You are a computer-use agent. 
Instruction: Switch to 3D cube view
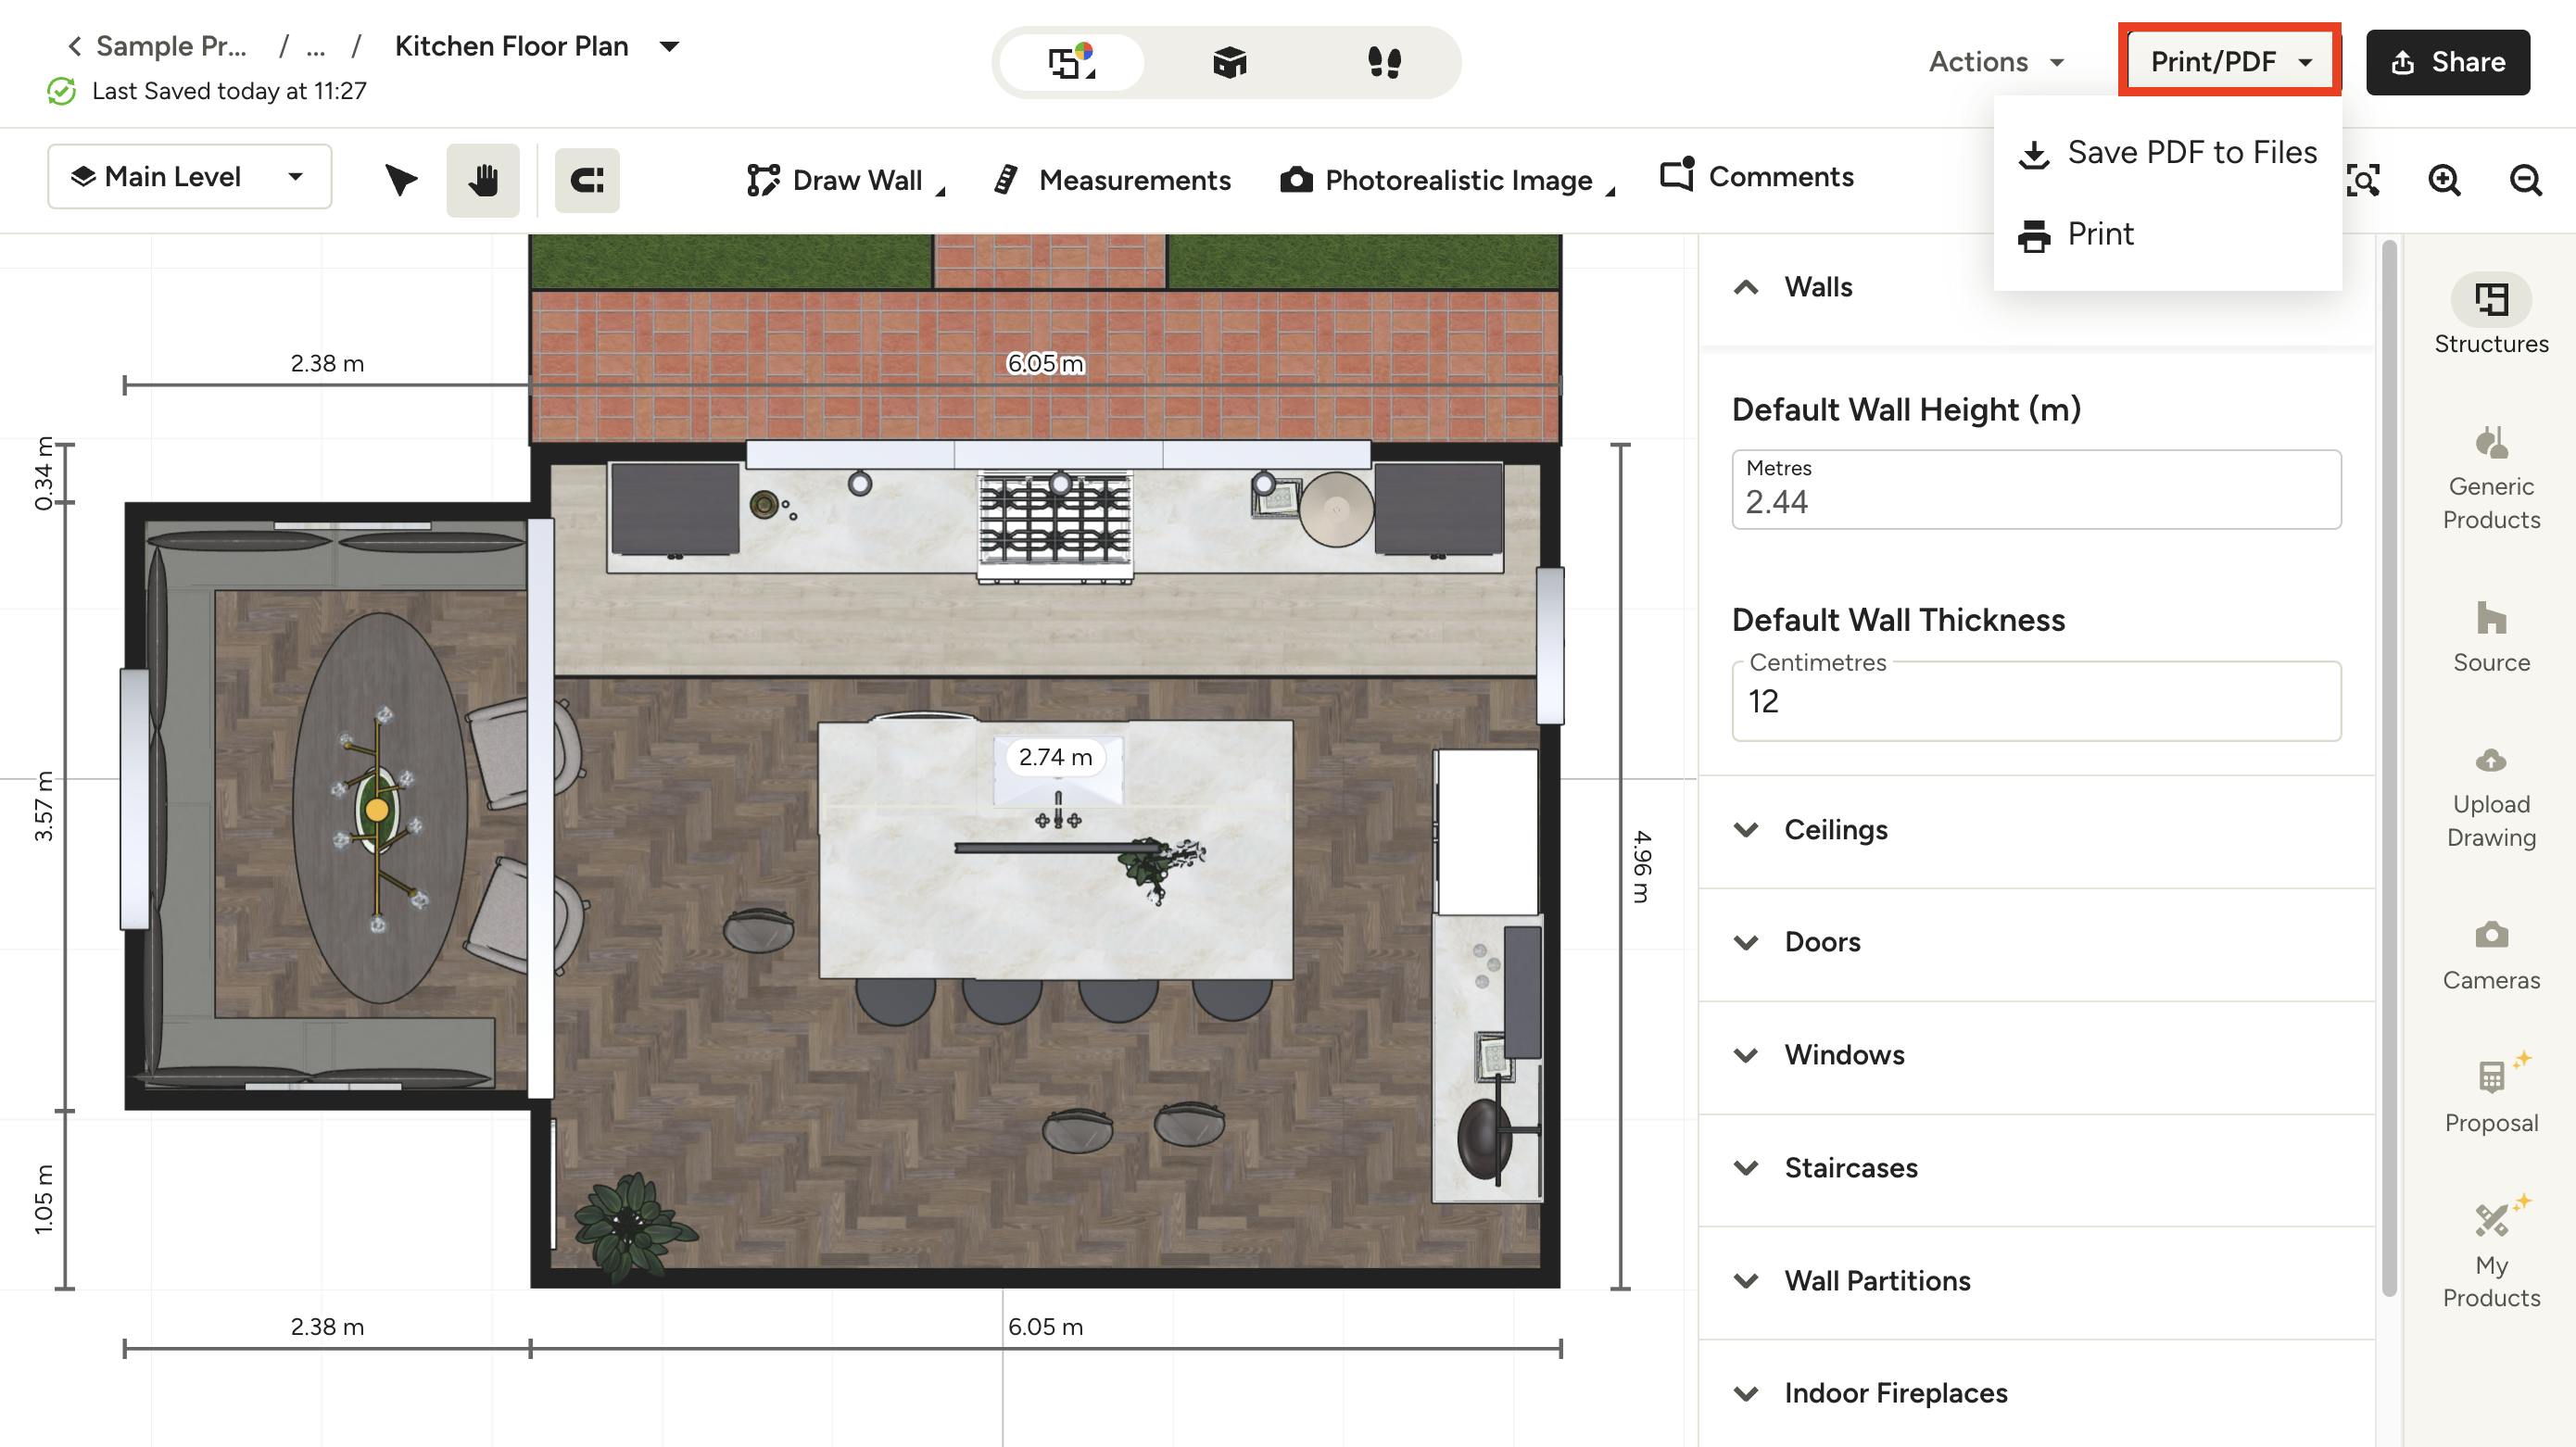pyautogui.click(x=1229, y=62)
